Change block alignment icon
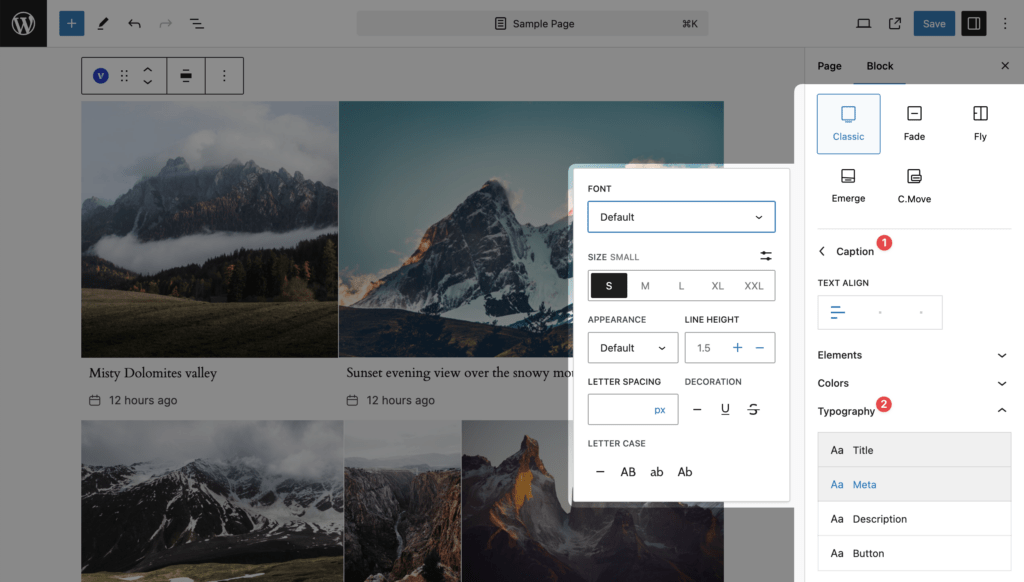Screen dimensions: 1024x582 [186, 76]
